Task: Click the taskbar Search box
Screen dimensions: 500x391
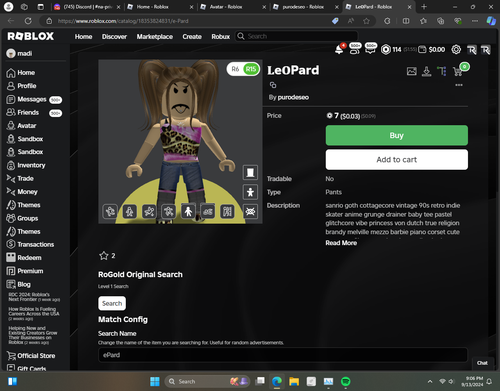Action: (x=208, y=381)
